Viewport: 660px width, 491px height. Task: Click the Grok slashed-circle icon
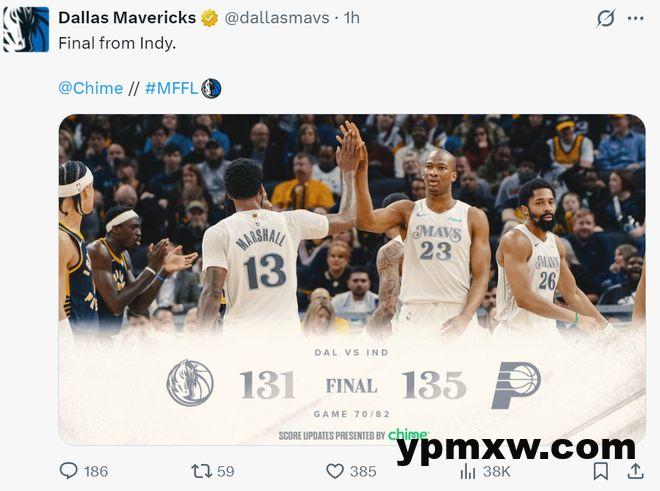tap(606, 18)
